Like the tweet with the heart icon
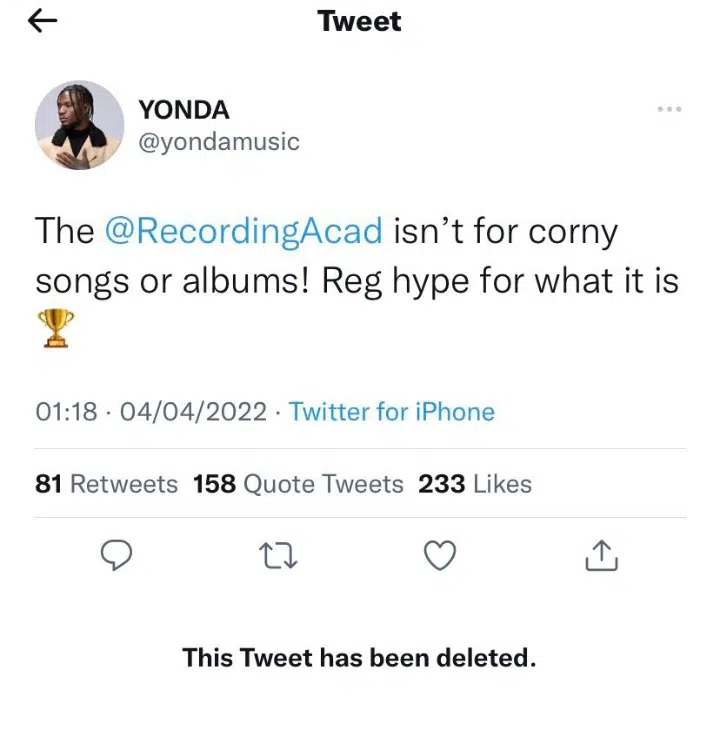 click(x=440, y=555)
